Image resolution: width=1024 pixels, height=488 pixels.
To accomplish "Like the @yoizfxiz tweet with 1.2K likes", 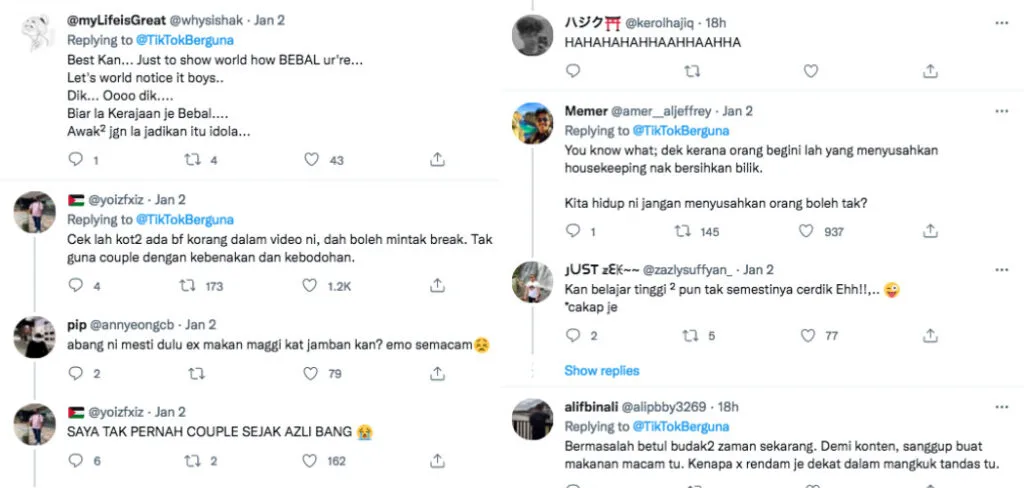I will (311, 286).
